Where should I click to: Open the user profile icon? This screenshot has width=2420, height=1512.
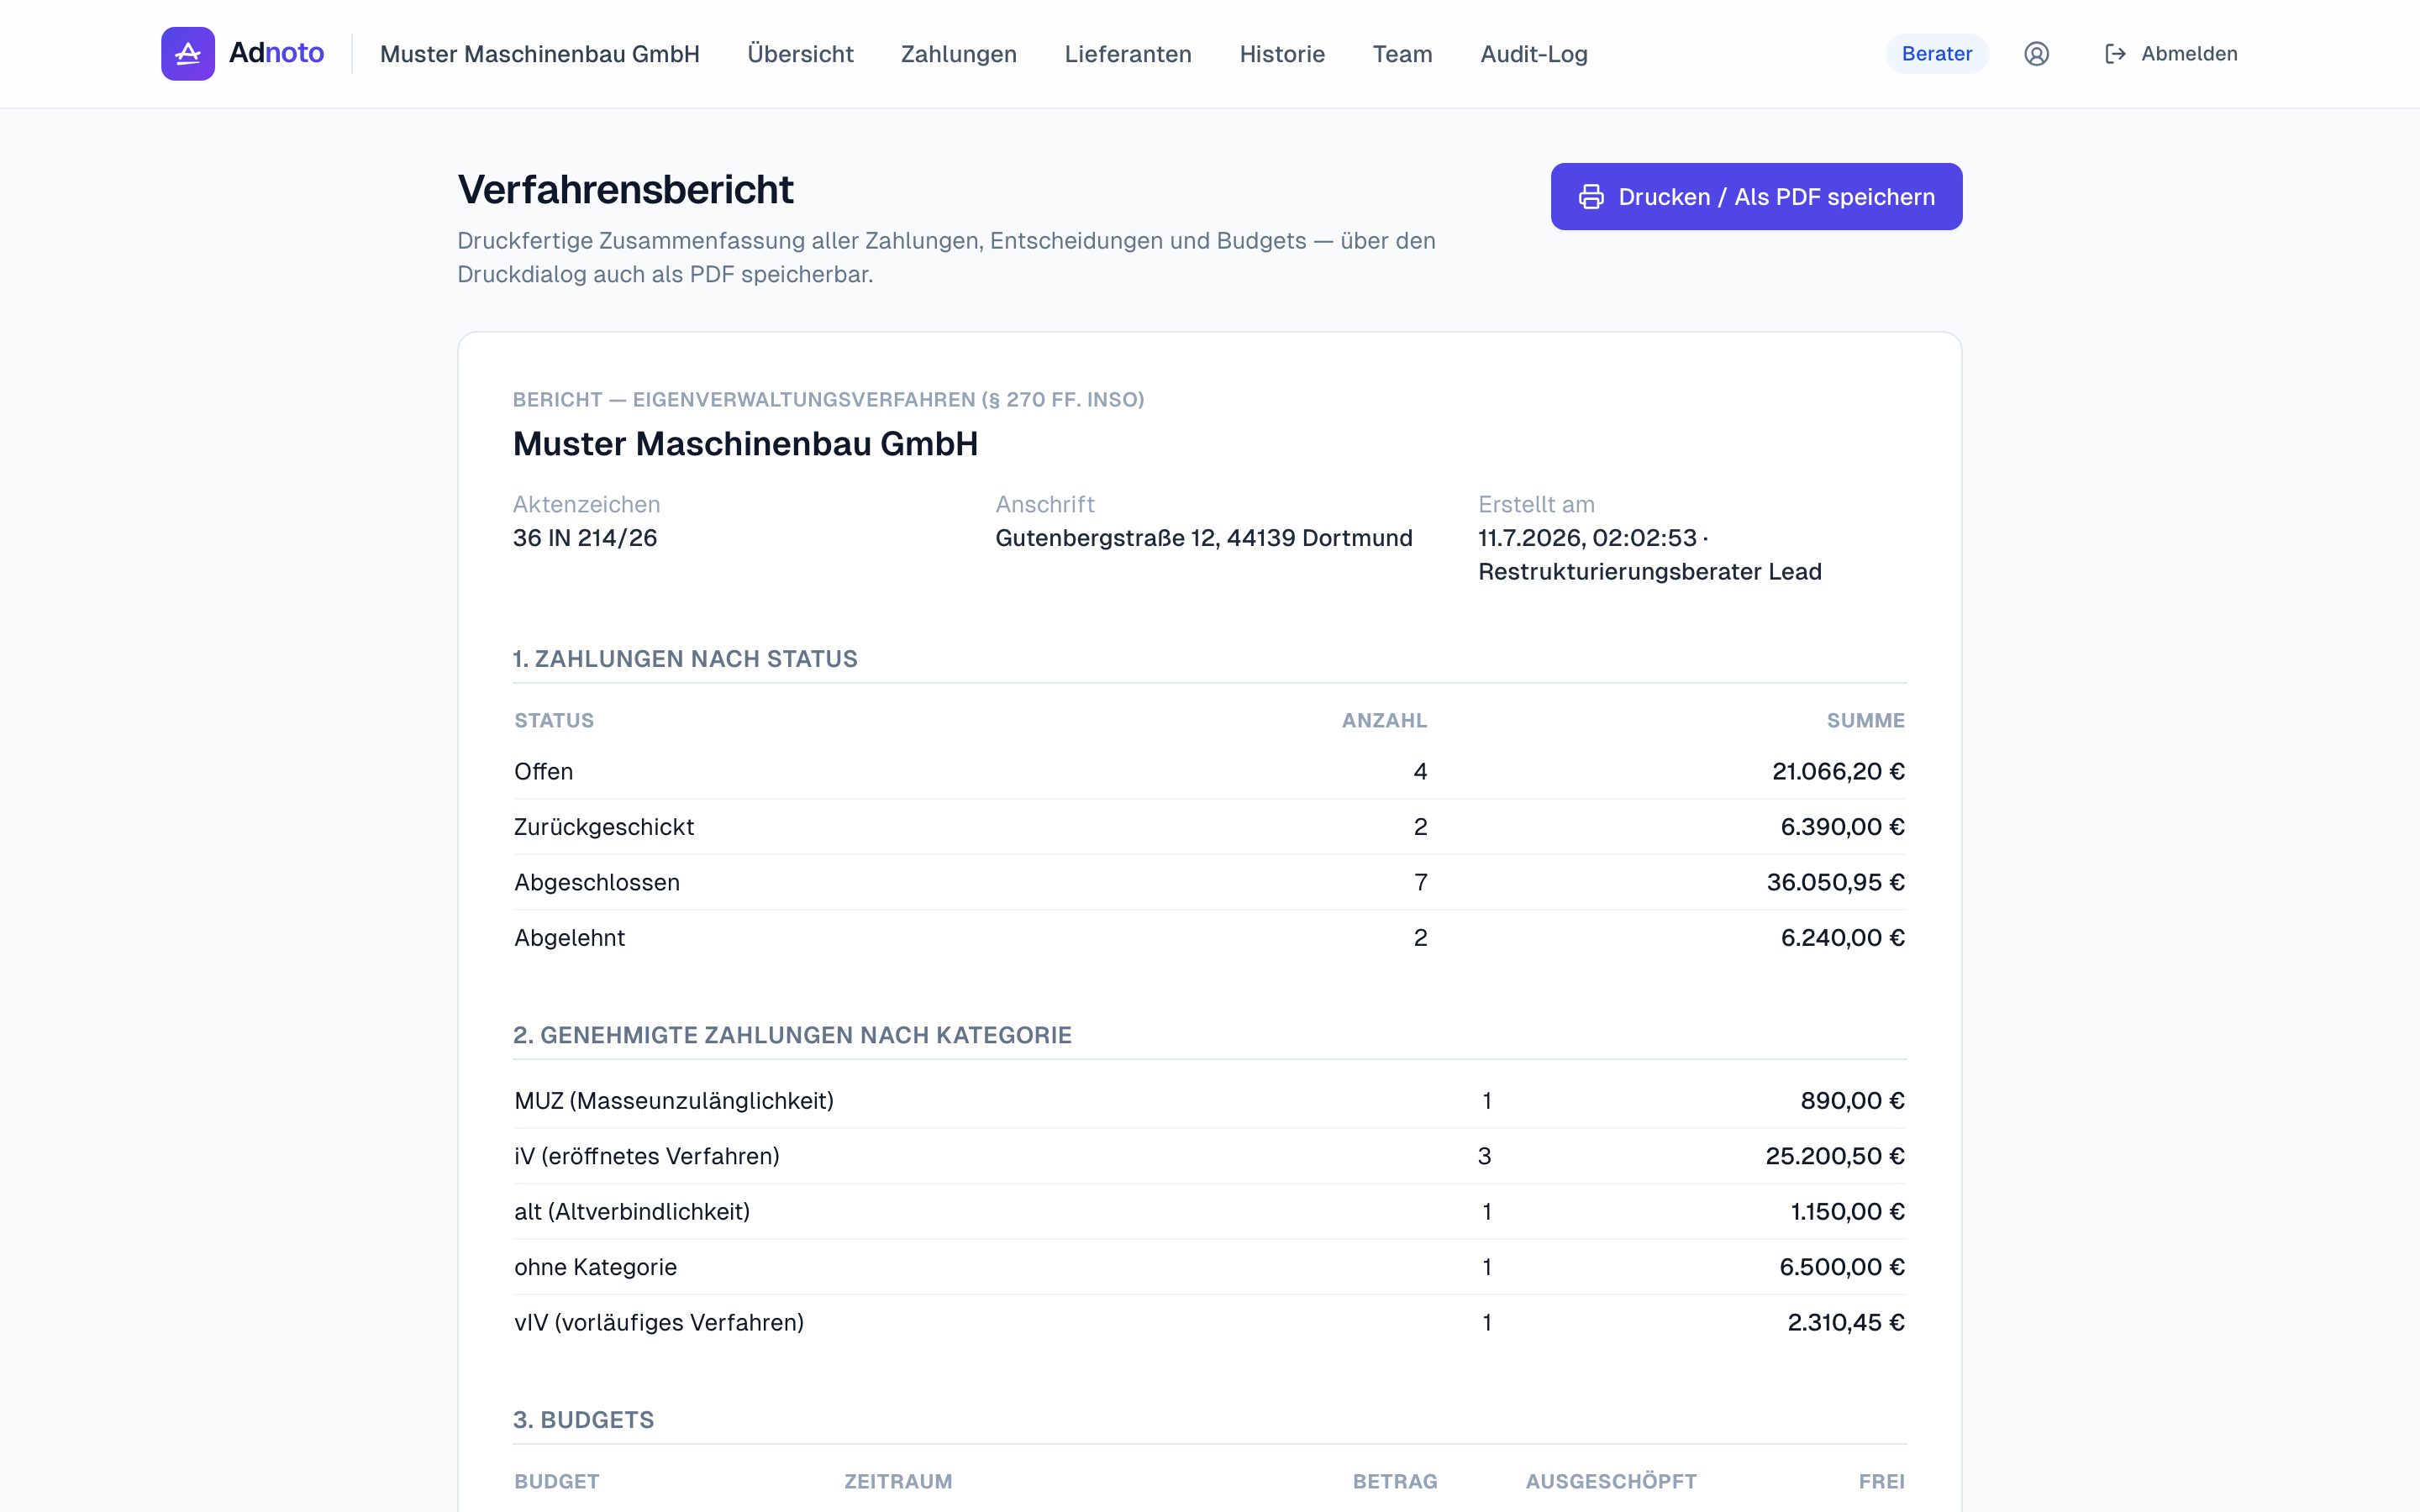click(x=2036, y=54)
